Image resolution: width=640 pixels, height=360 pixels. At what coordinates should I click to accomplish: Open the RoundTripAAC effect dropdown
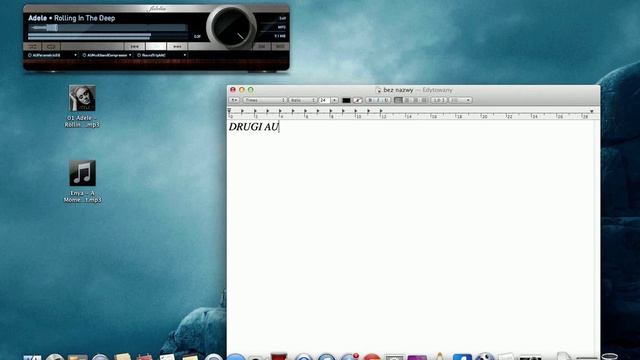click(185, 55)
